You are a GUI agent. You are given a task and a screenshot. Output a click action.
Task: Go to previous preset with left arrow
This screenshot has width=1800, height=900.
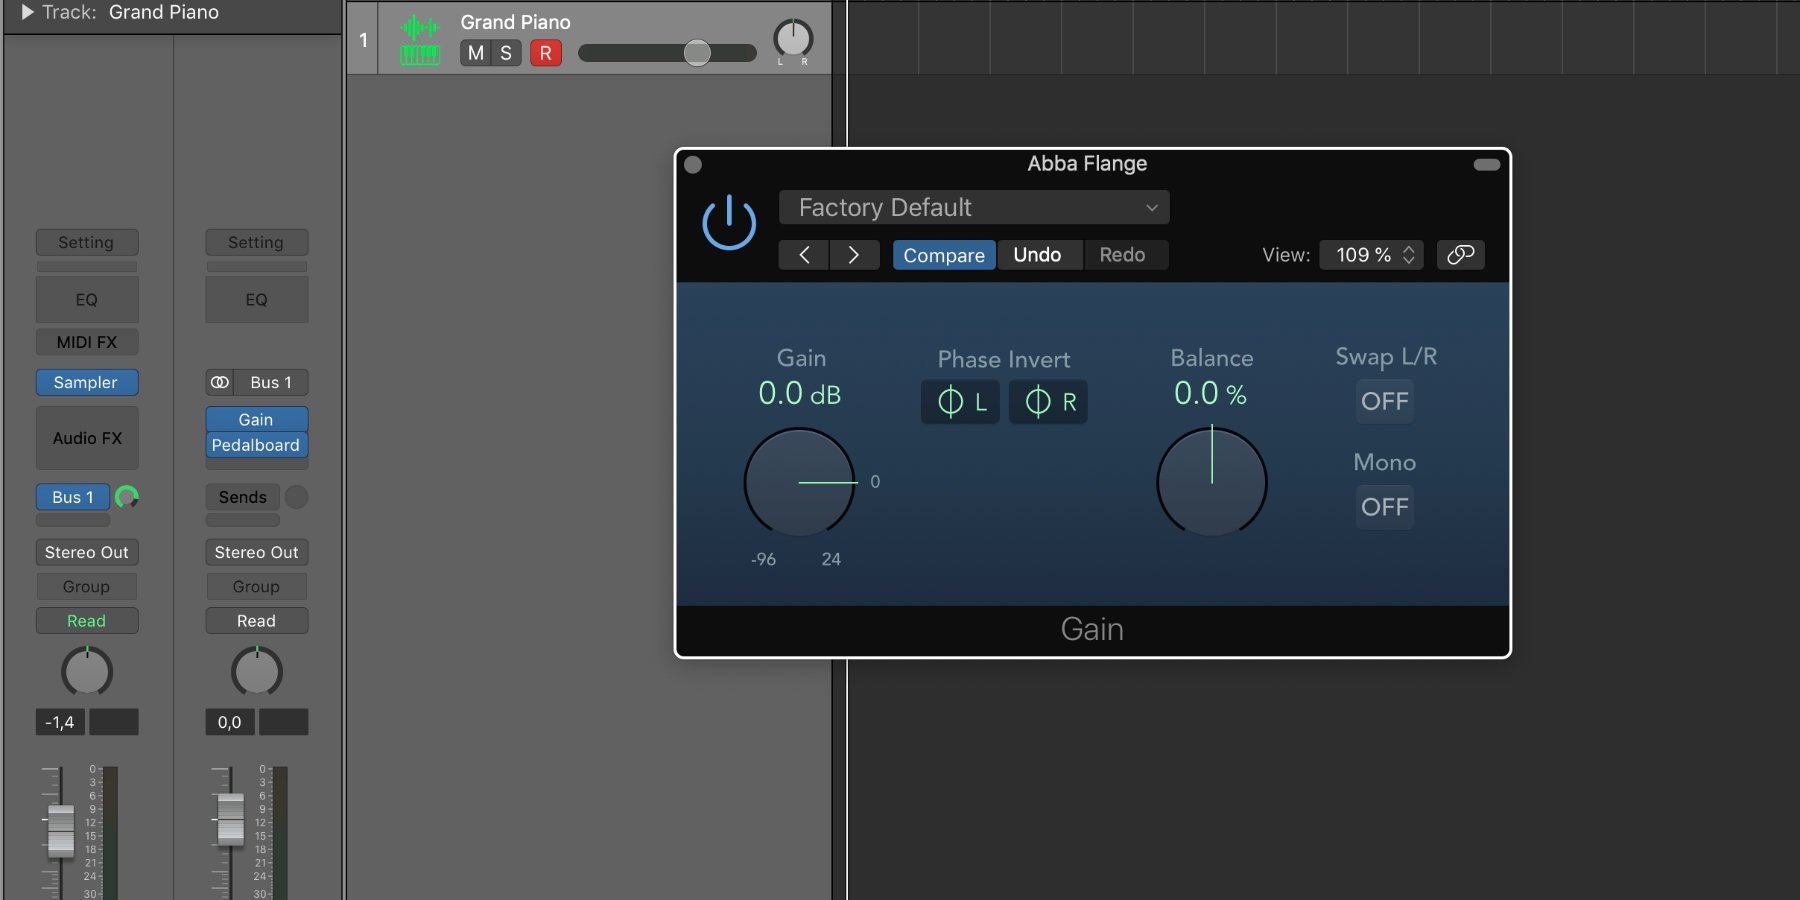pos(804,255)
